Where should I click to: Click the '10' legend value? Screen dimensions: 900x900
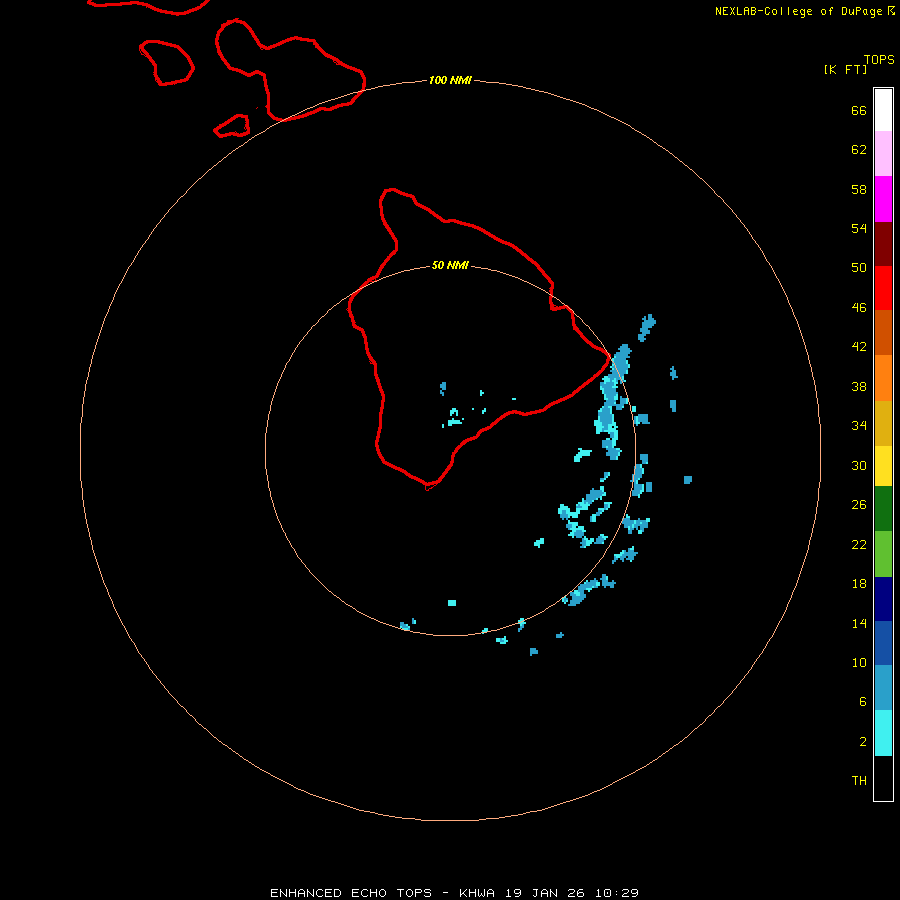tap(859, 663)
